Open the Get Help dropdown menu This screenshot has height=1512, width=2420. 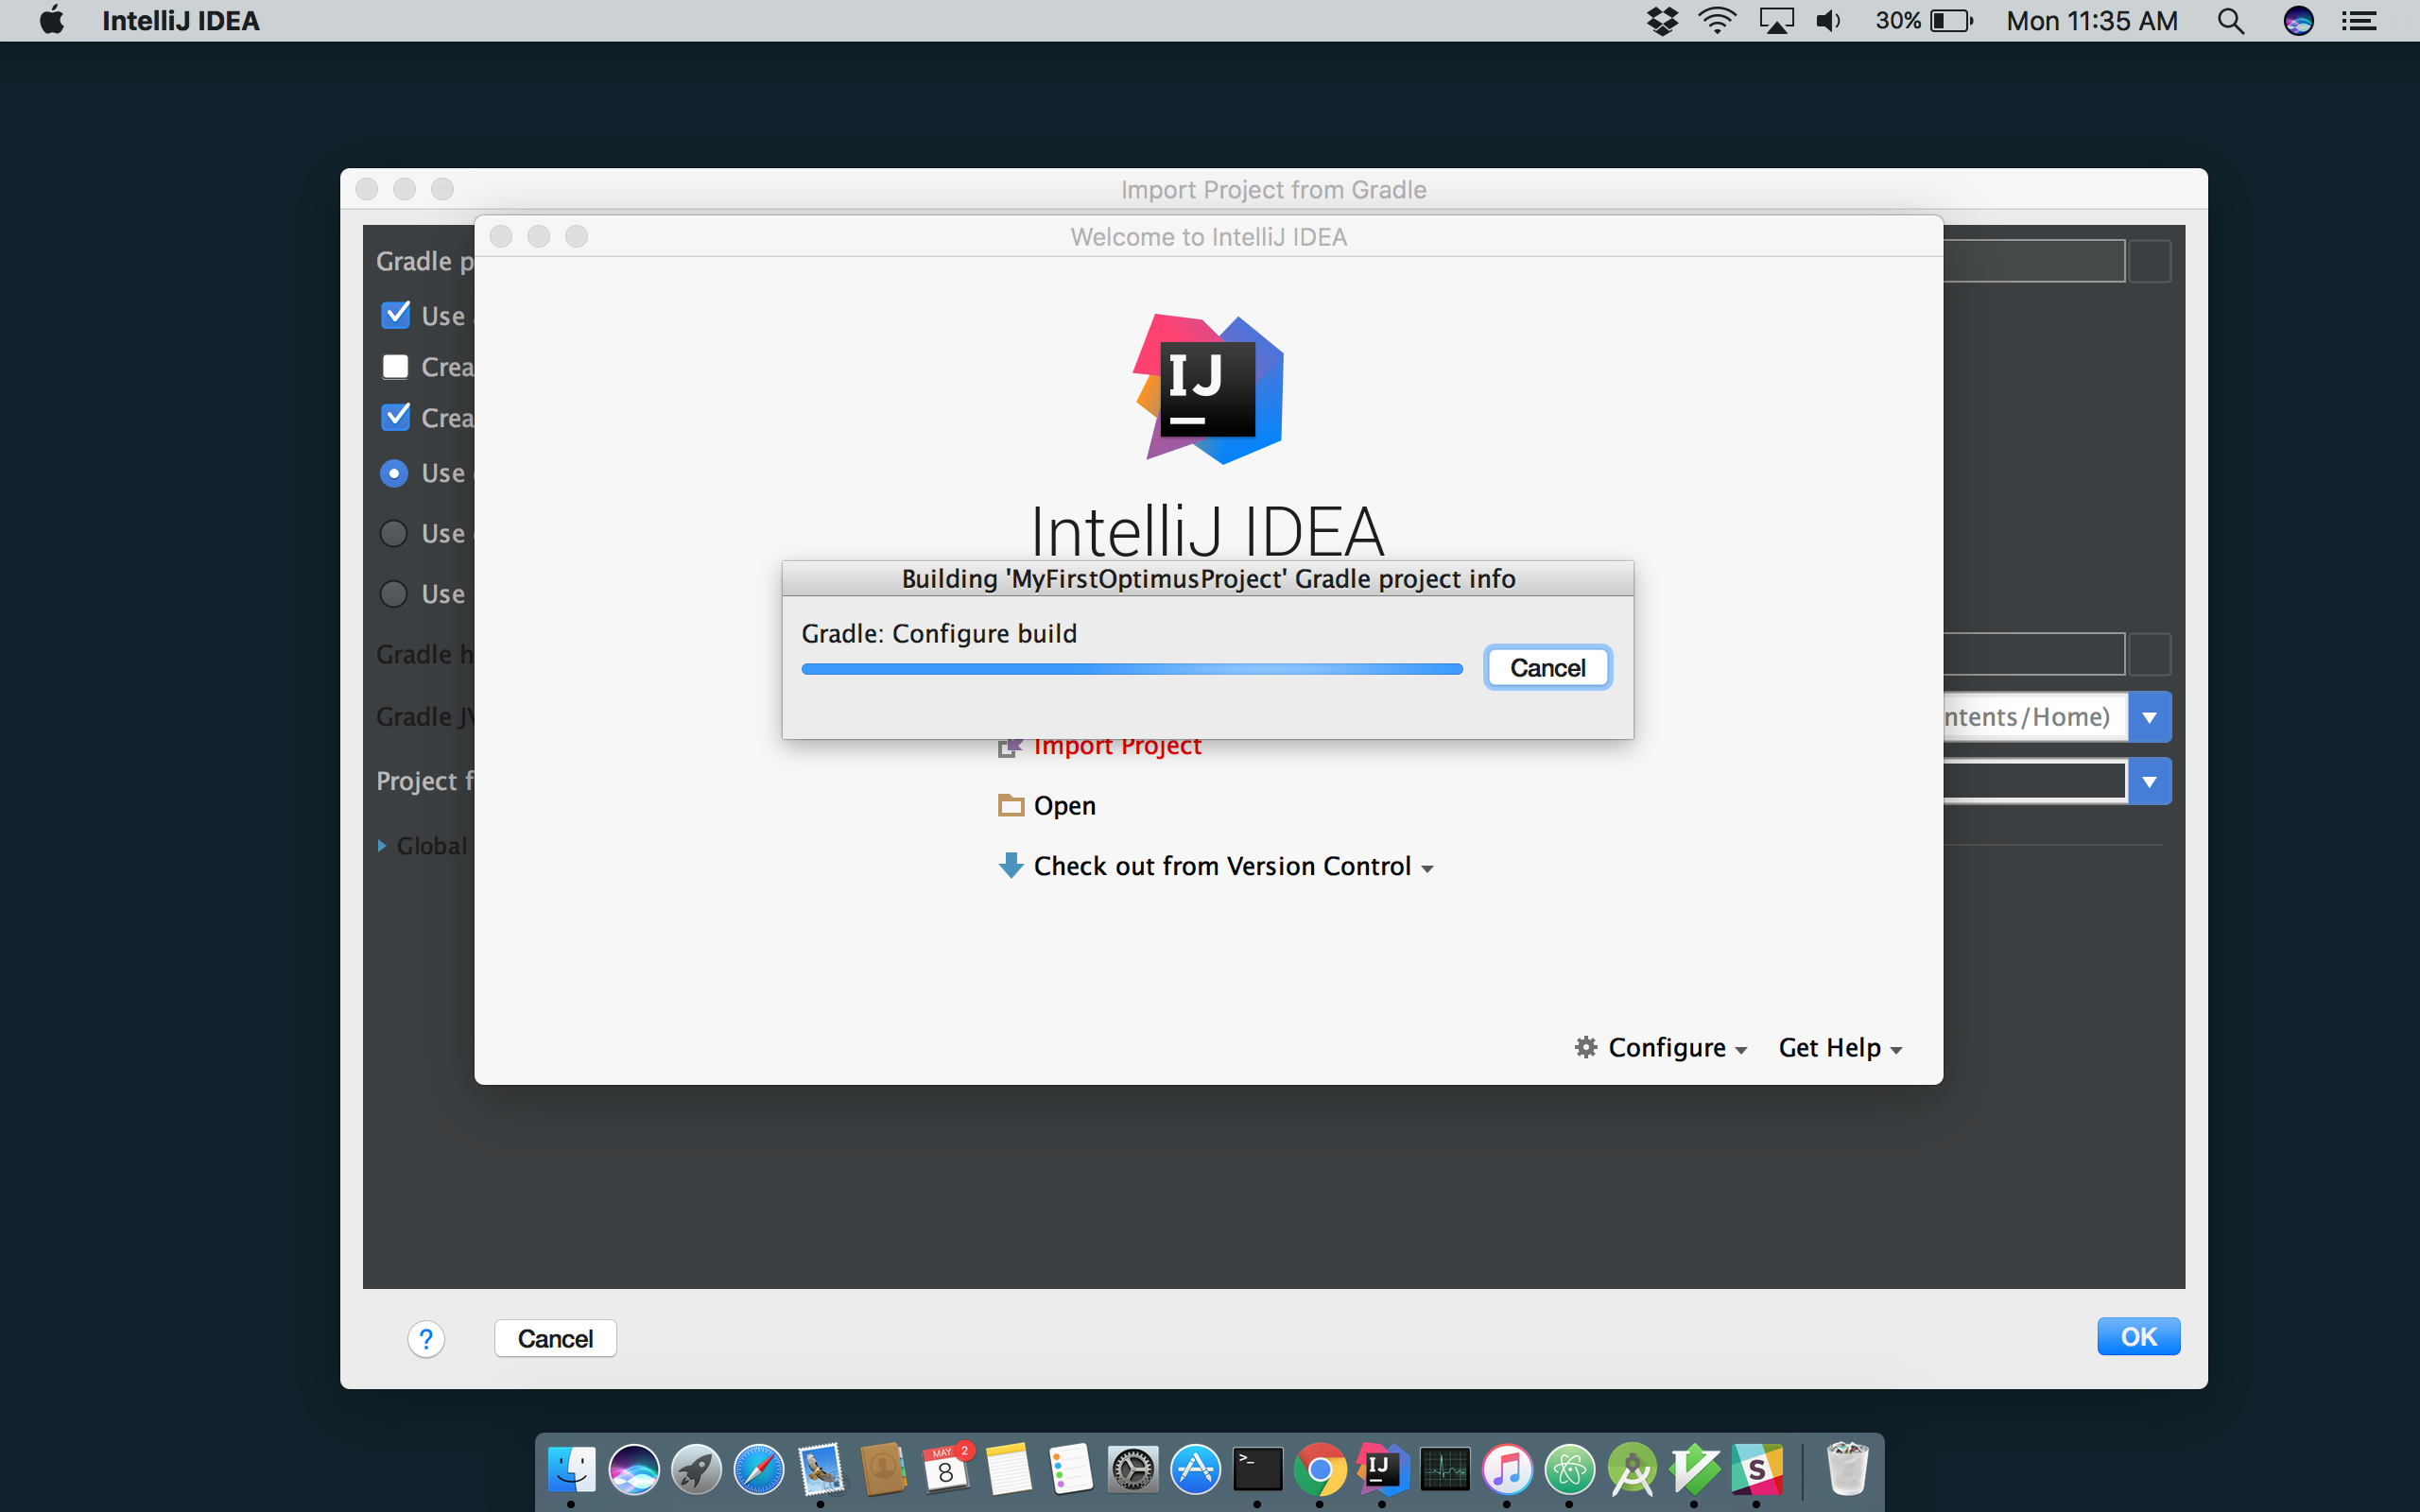1840,1047
